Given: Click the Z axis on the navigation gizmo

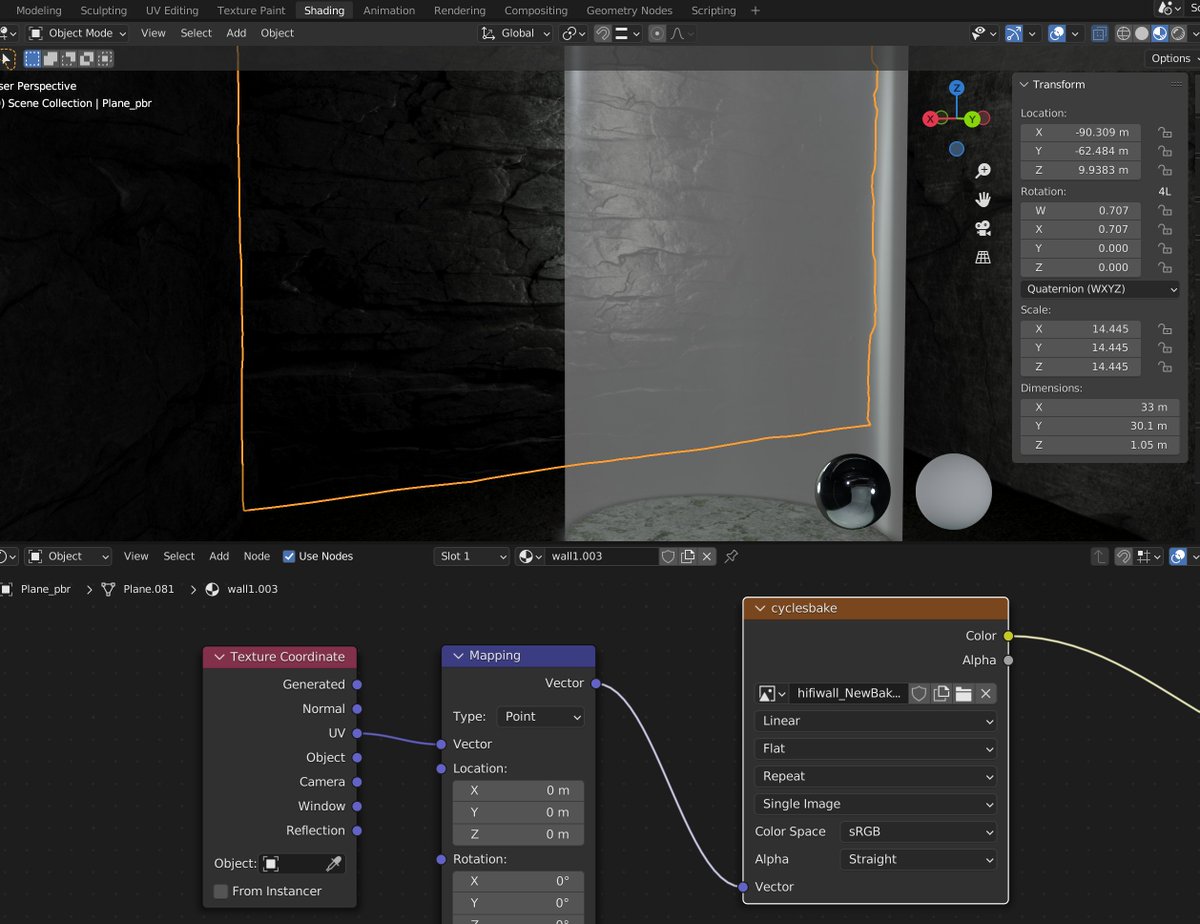Looking at the screenshot, I should 957,88.
